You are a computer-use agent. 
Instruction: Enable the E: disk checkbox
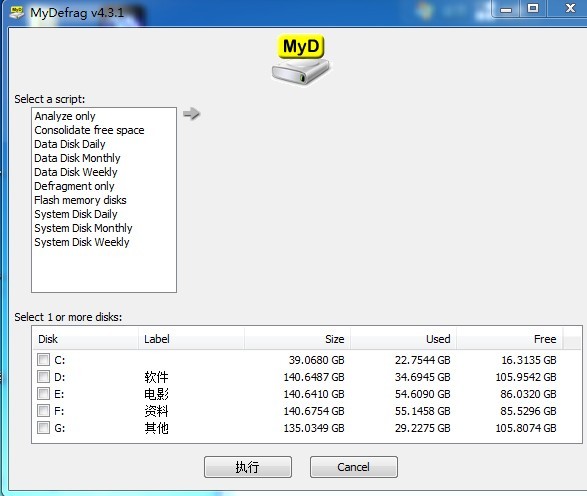pyautogui.click(x=43, y=393)
